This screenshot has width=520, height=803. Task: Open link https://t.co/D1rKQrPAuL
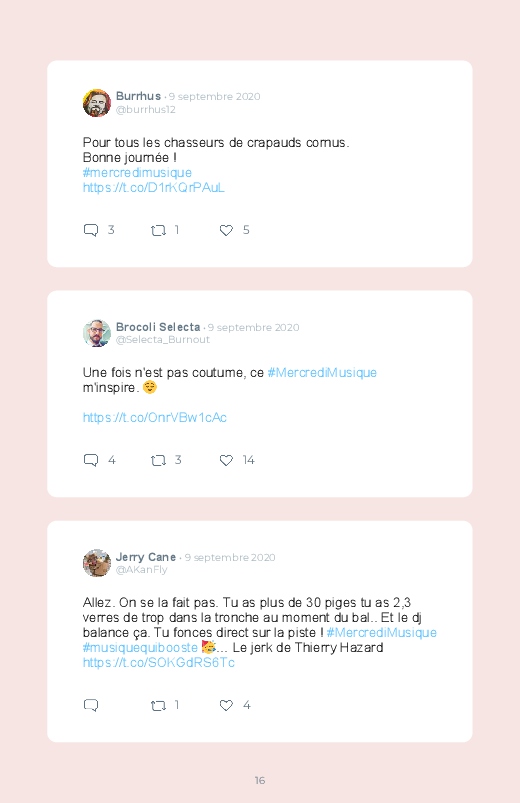tap(154, 187)
